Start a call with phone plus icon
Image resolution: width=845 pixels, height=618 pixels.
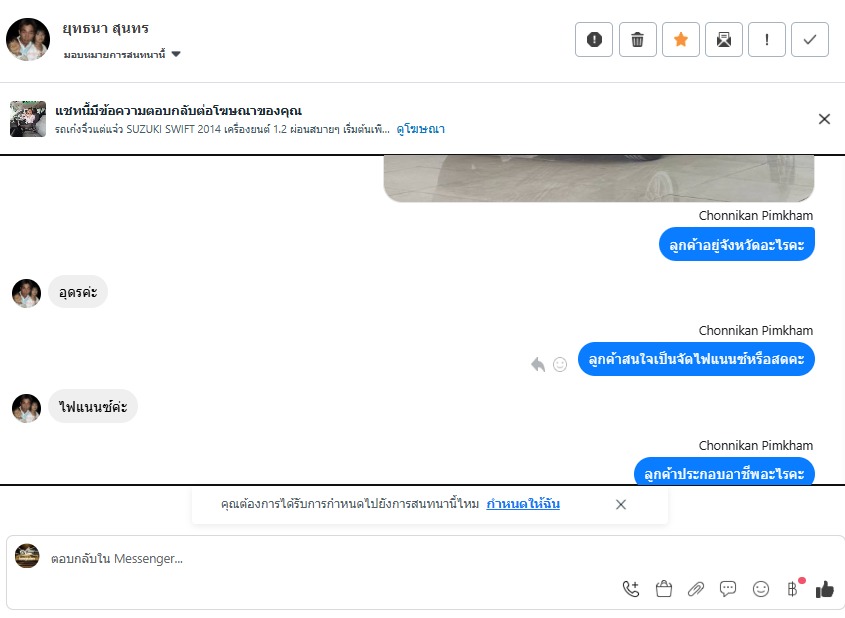tap(631, 589)
